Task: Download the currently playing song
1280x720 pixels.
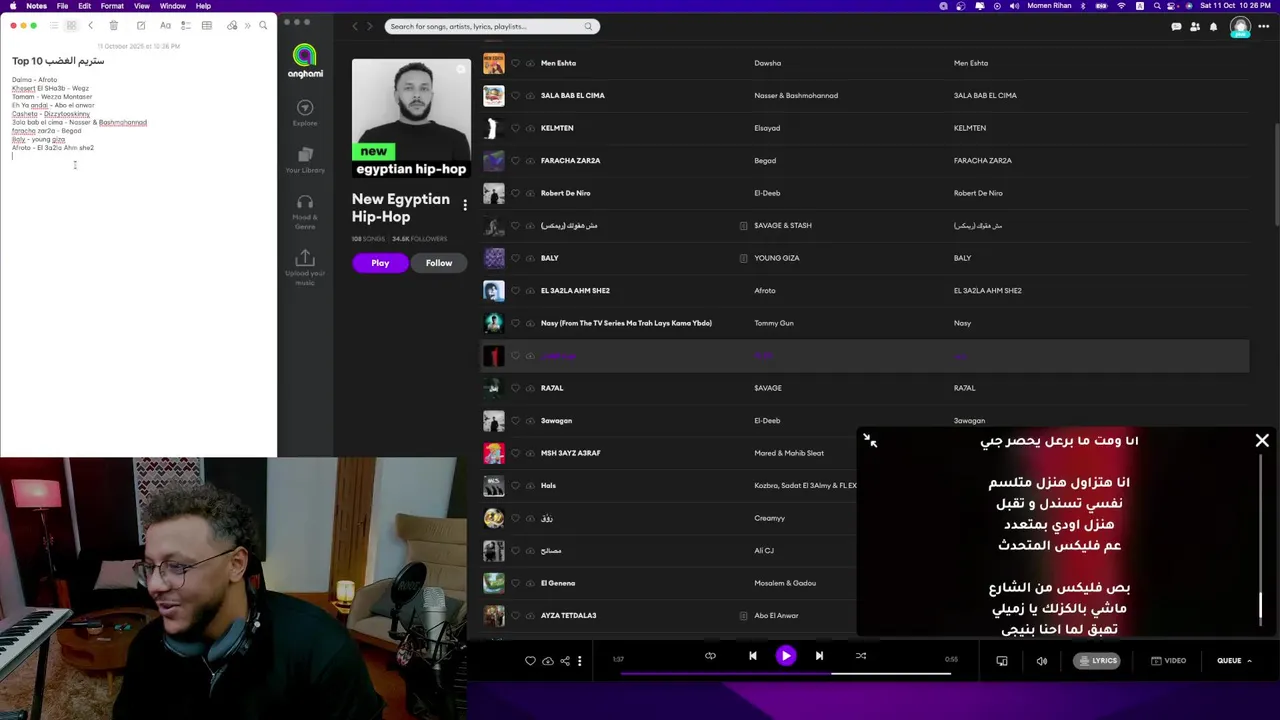Action: point(547,661)
